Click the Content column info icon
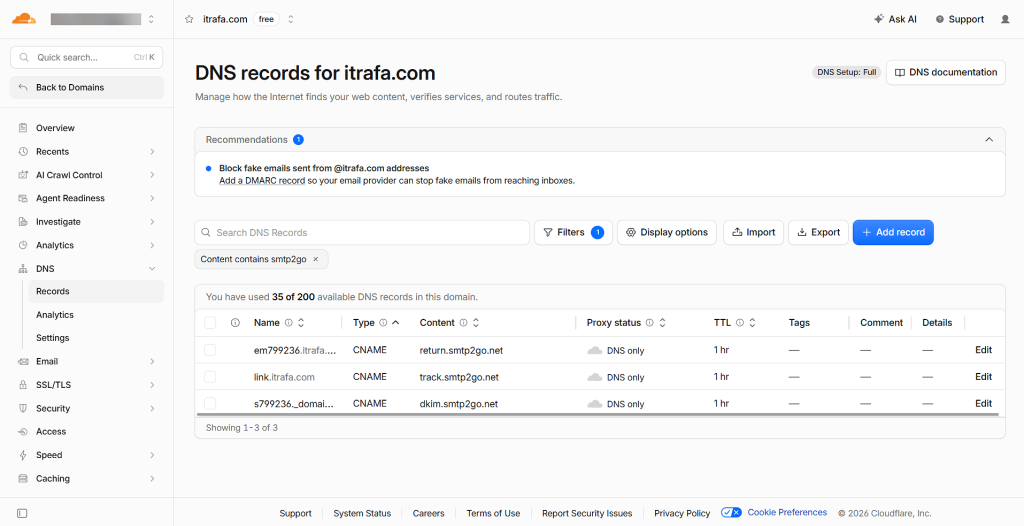Viewport: 1024px width, 526px height. (463, 323)
